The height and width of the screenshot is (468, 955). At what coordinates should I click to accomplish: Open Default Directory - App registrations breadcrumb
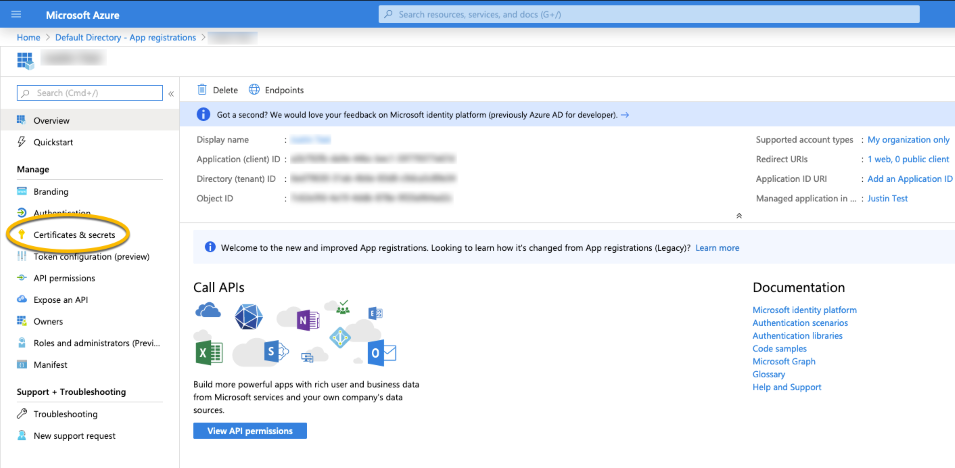[125, 38]
